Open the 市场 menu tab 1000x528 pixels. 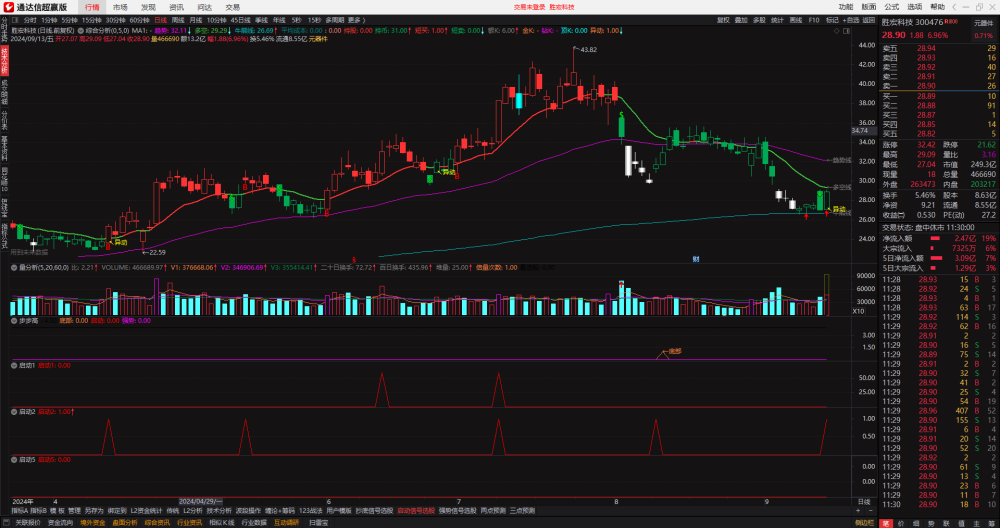point(120,7)
